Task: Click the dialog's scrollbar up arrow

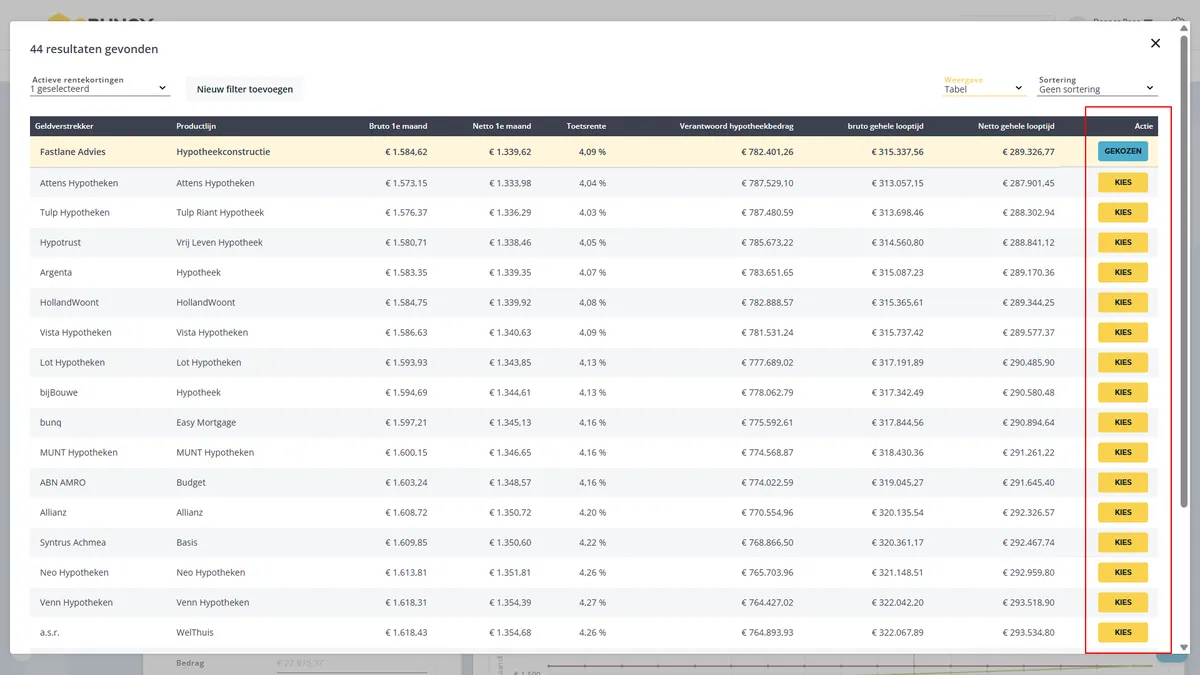Action: [x=1185, y=28]
